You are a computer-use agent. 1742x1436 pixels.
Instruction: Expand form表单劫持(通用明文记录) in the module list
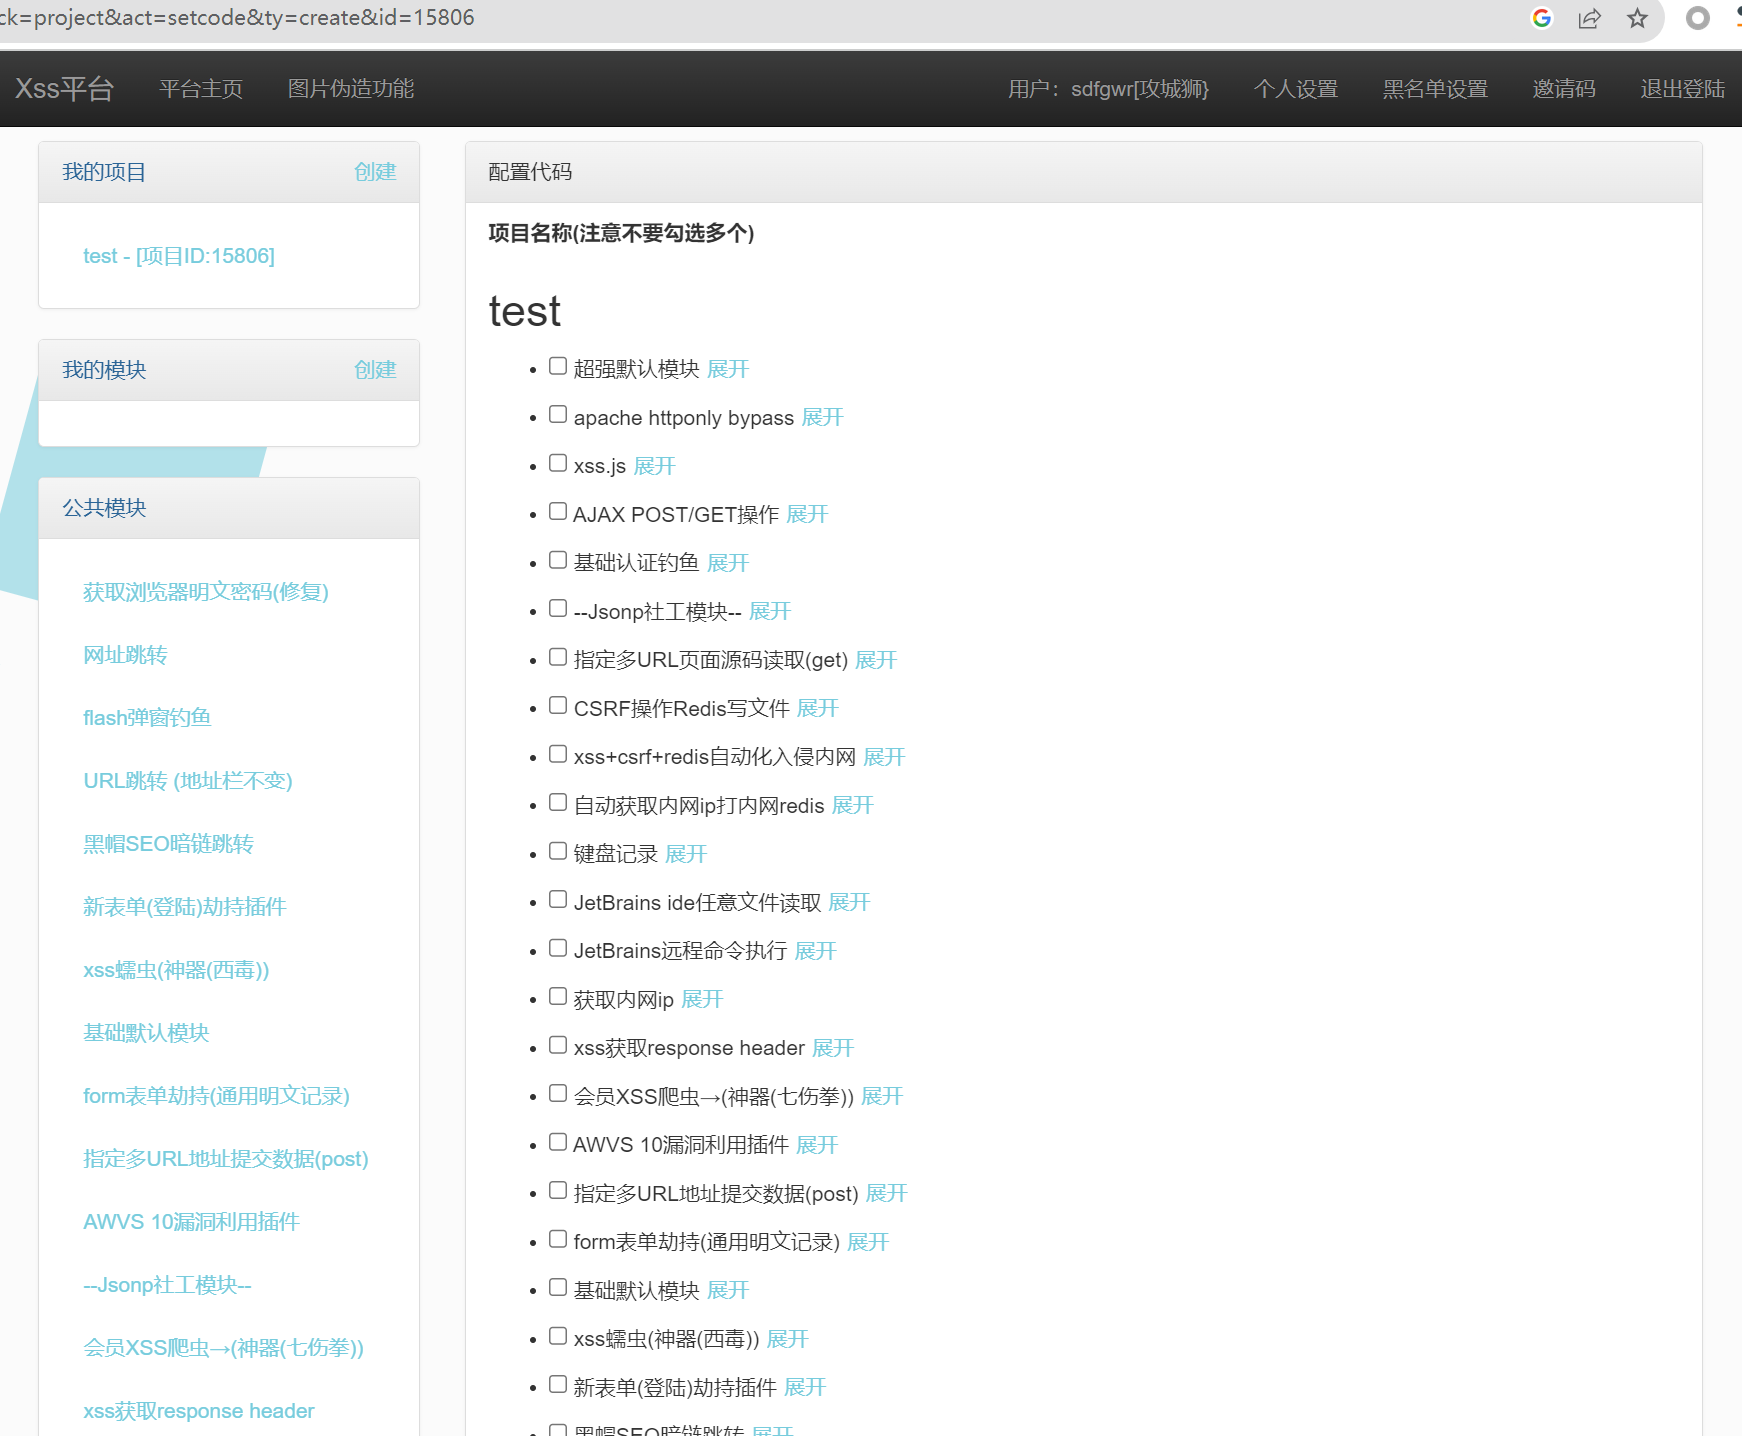[x=867, y=1242]
